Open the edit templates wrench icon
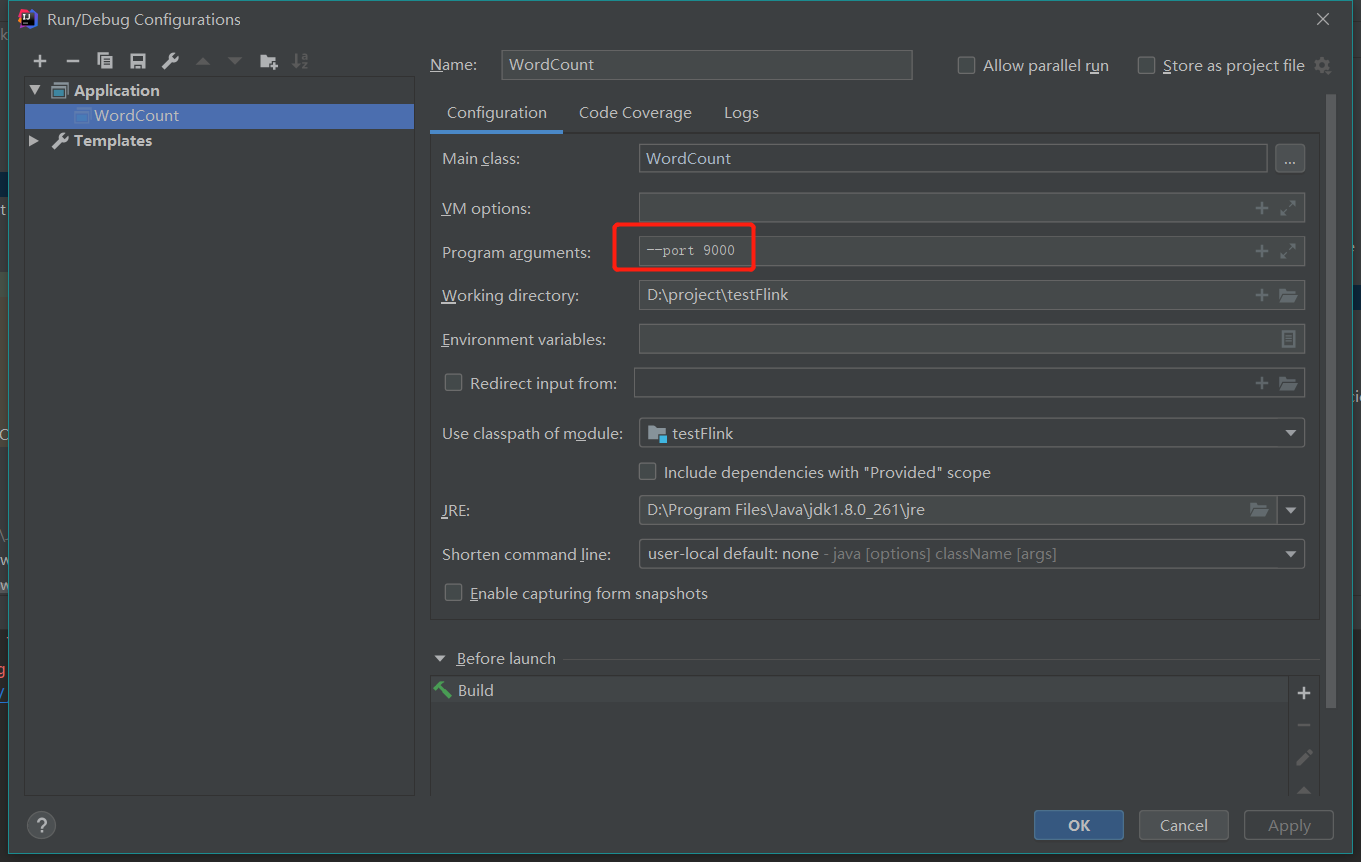 (x=170, y=62)
